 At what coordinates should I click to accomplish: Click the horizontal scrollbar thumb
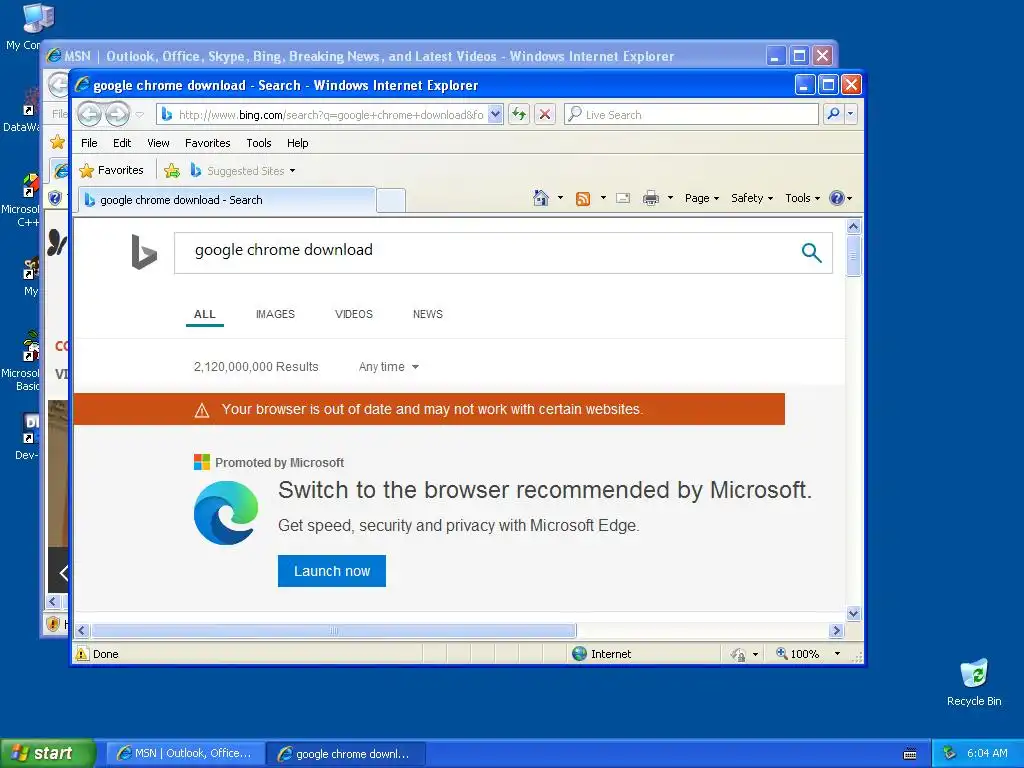click(333, 630)
